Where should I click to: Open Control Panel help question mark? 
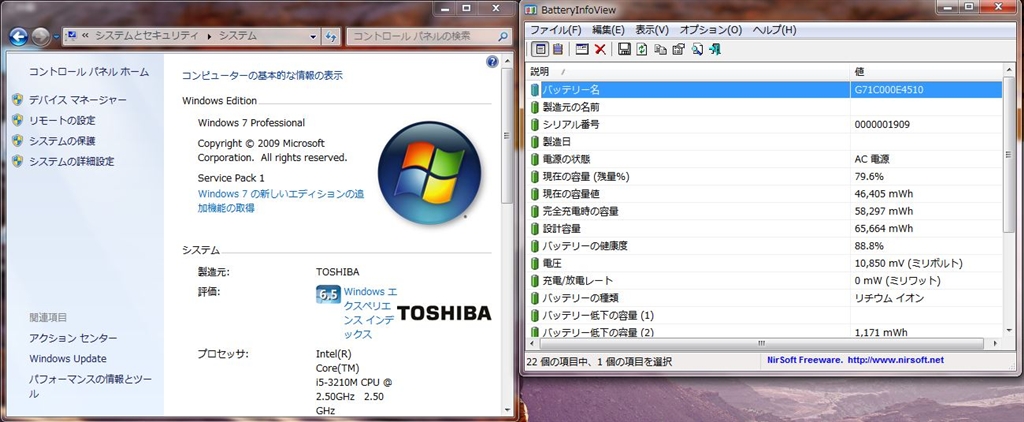[x=492, y=62]
